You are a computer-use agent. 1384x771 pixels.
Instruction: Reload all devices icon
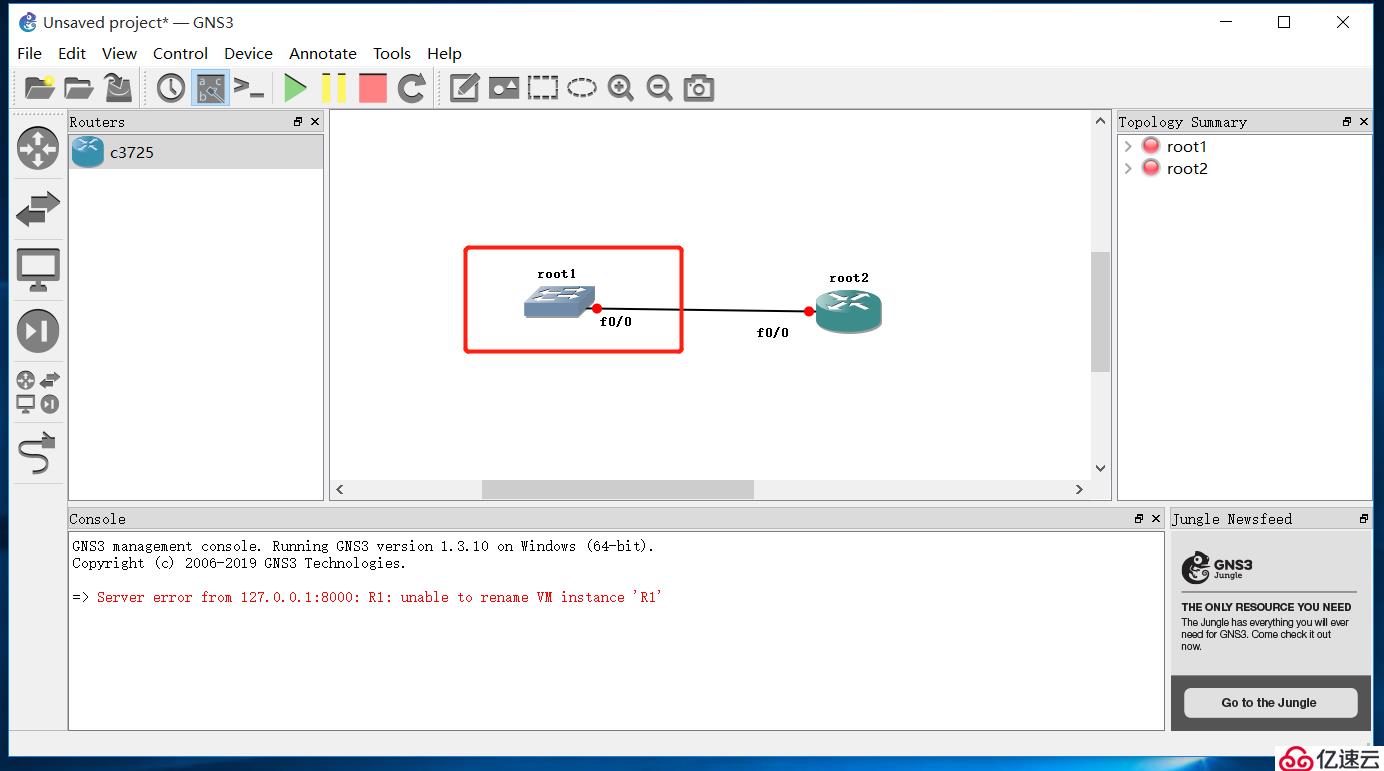point(412,88)
